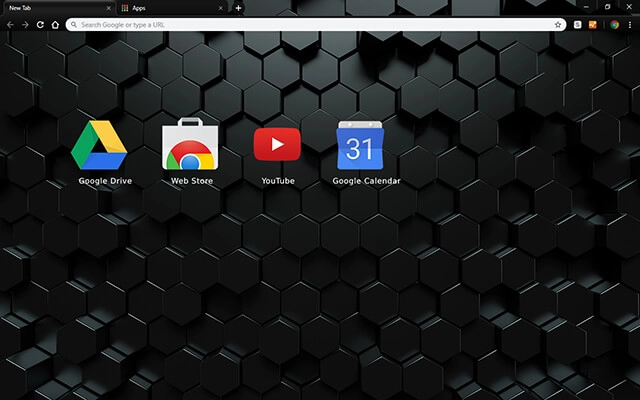Close the New Tab tab
The image size is (640, 400).
tap(108, 8)
